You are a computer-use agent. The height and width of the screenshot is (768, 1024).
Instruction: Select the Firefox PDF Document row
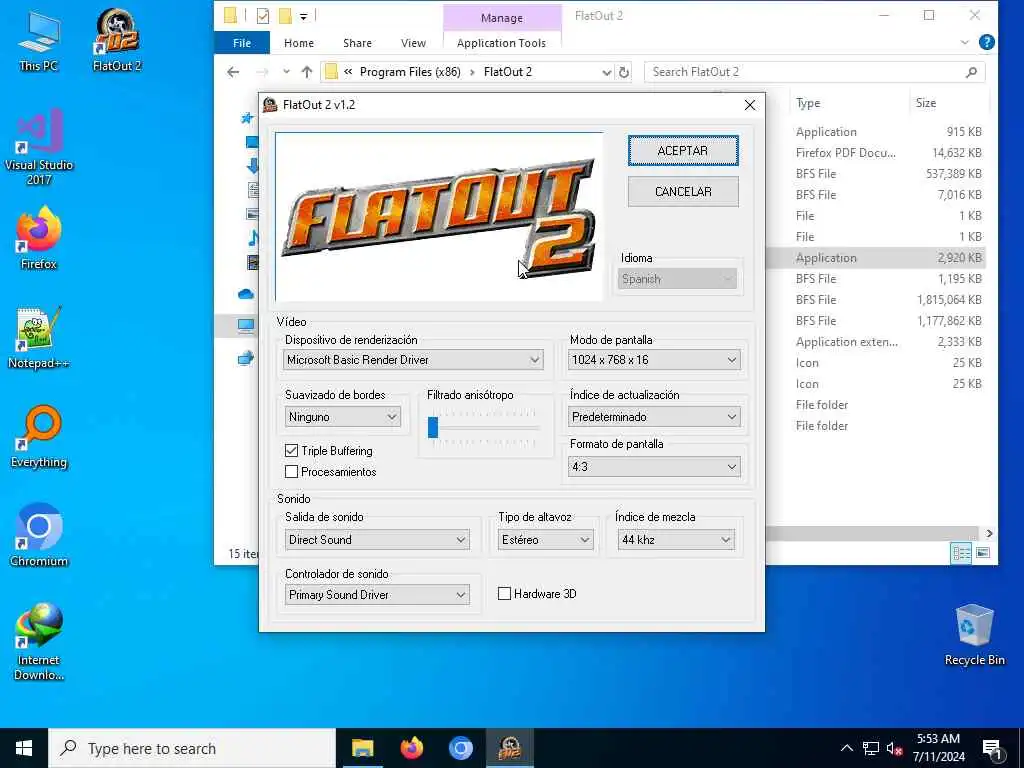(876, 153)
